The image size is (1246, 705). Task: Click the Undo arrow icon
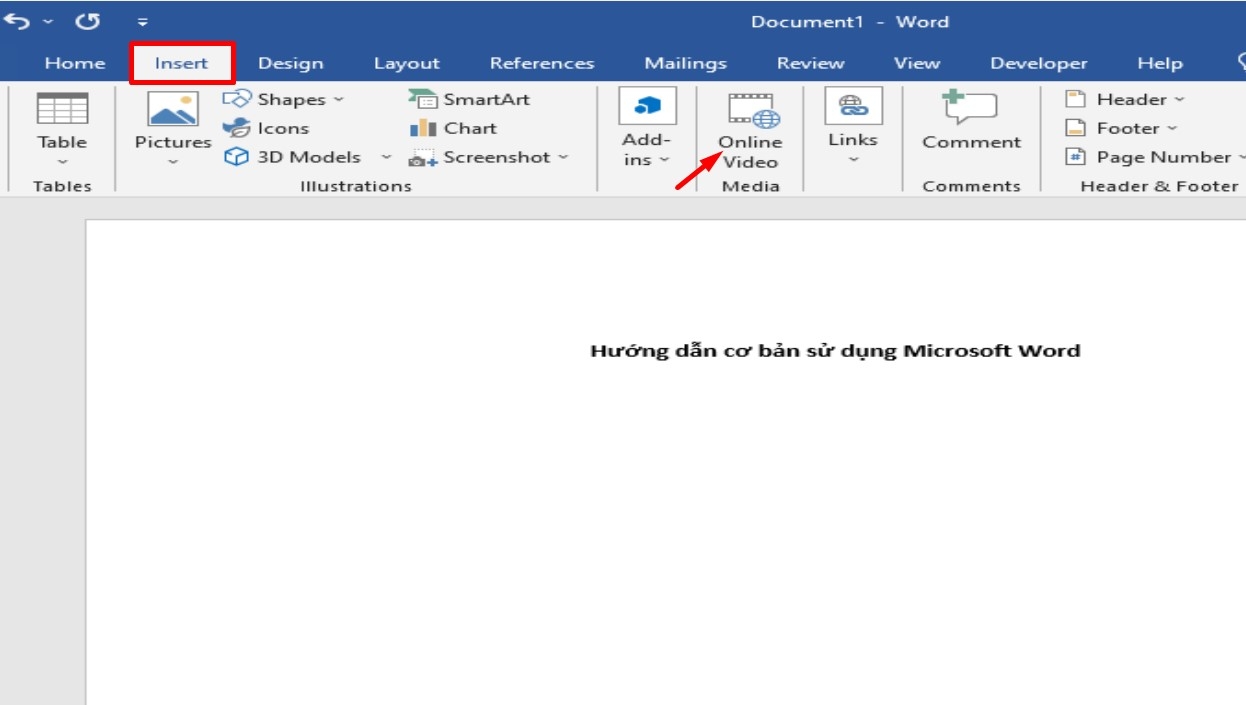(x=17, y=22)
